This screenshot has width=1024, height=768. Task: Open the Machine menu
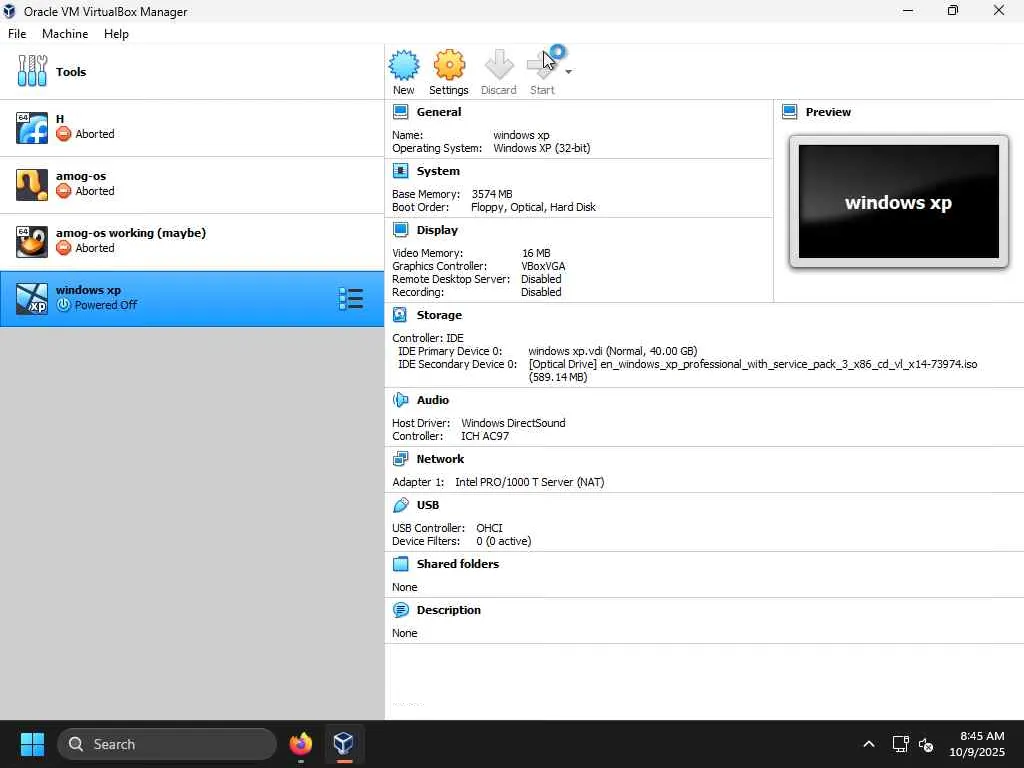pos(65,34)
